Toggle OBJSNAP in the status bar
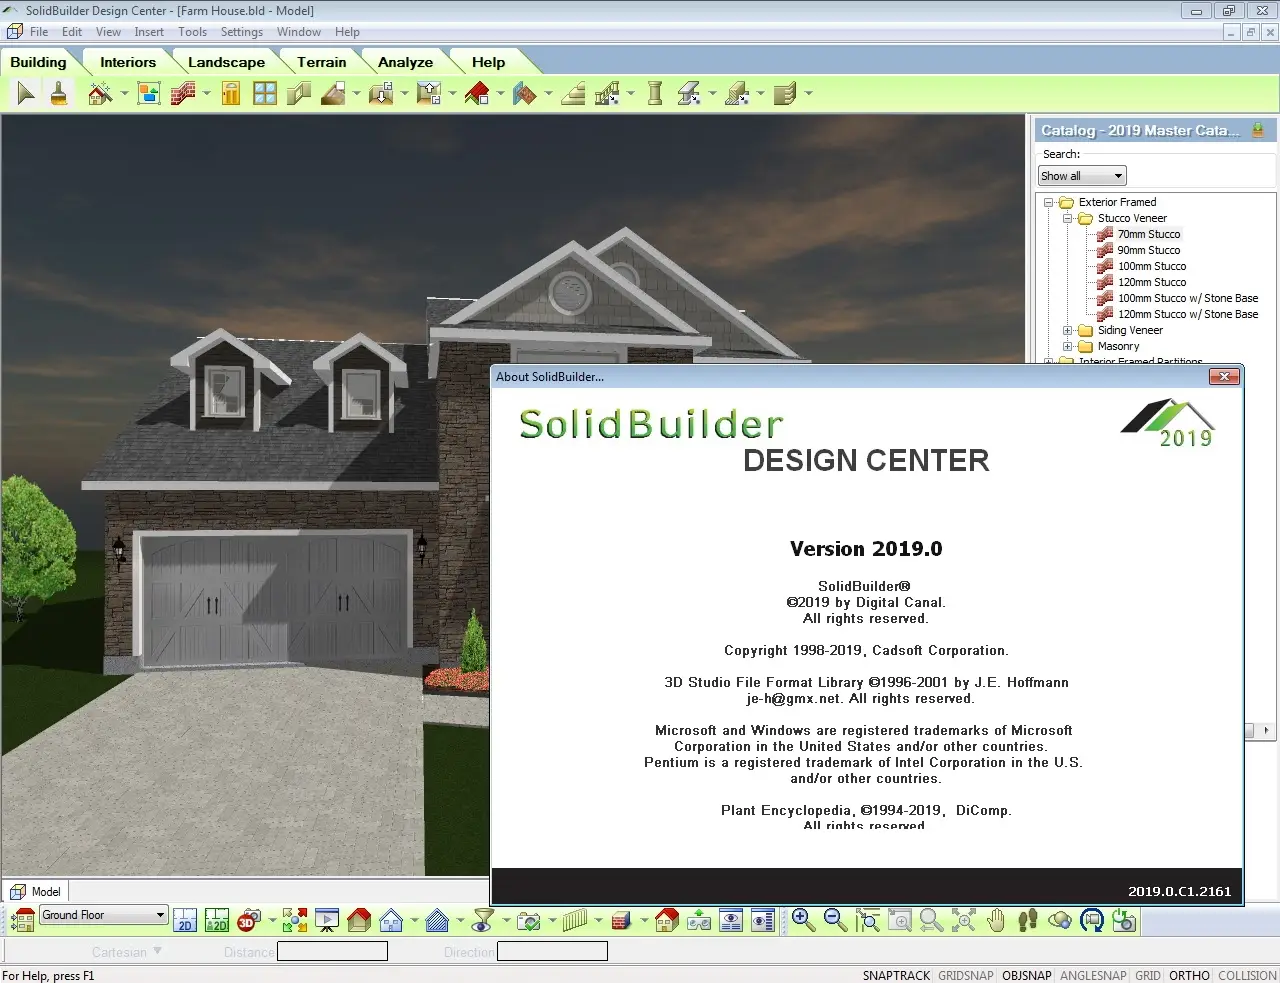Viewport: 1280px width, 983px height. pos(1027,975)
